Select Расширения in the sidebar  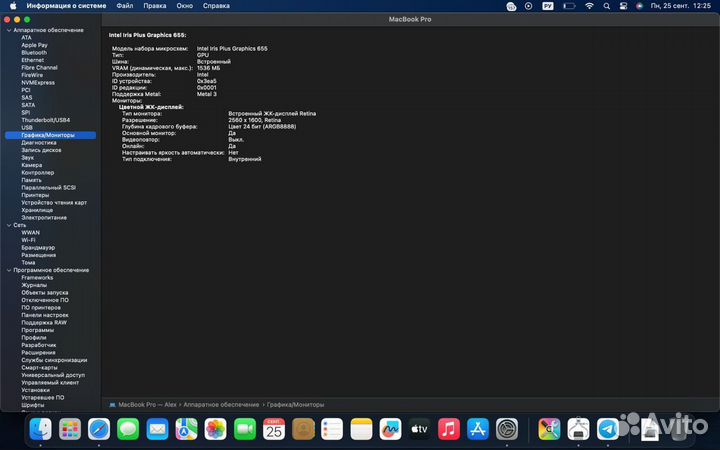click(38, 353)
